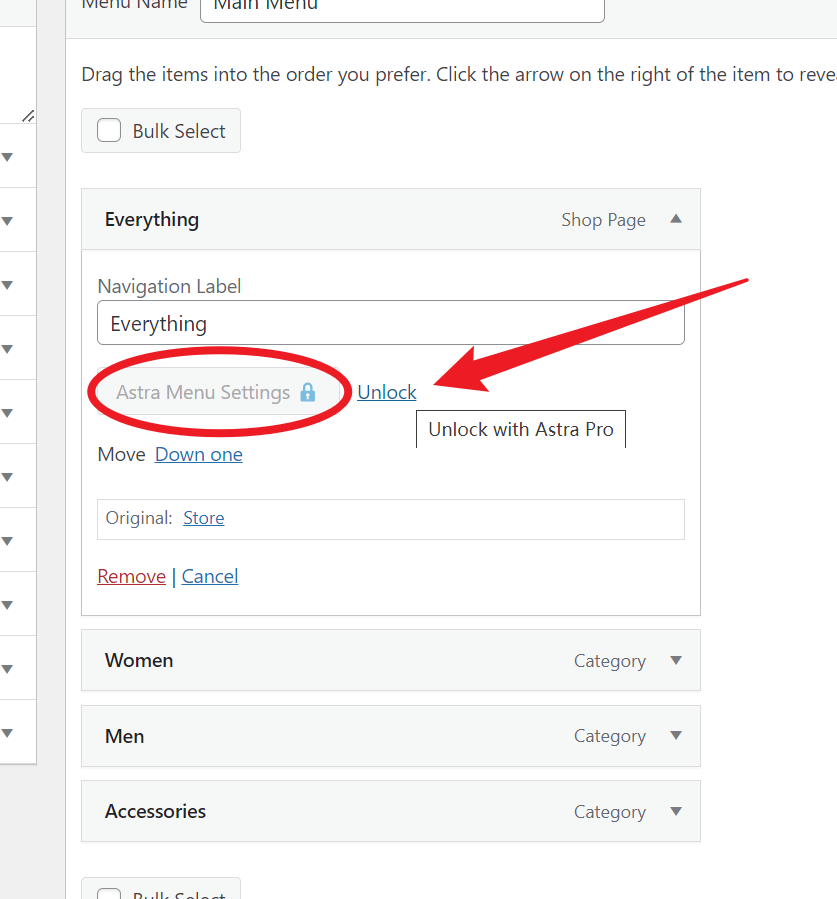The height and width of the screenshot is (899, 837).
Task: Click the Unlock with Astra Pro tooltip
Action: pos(520,429)
